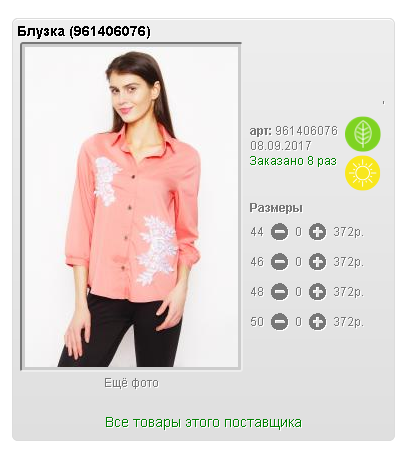Remove one item of size 48

click(279, 292)
